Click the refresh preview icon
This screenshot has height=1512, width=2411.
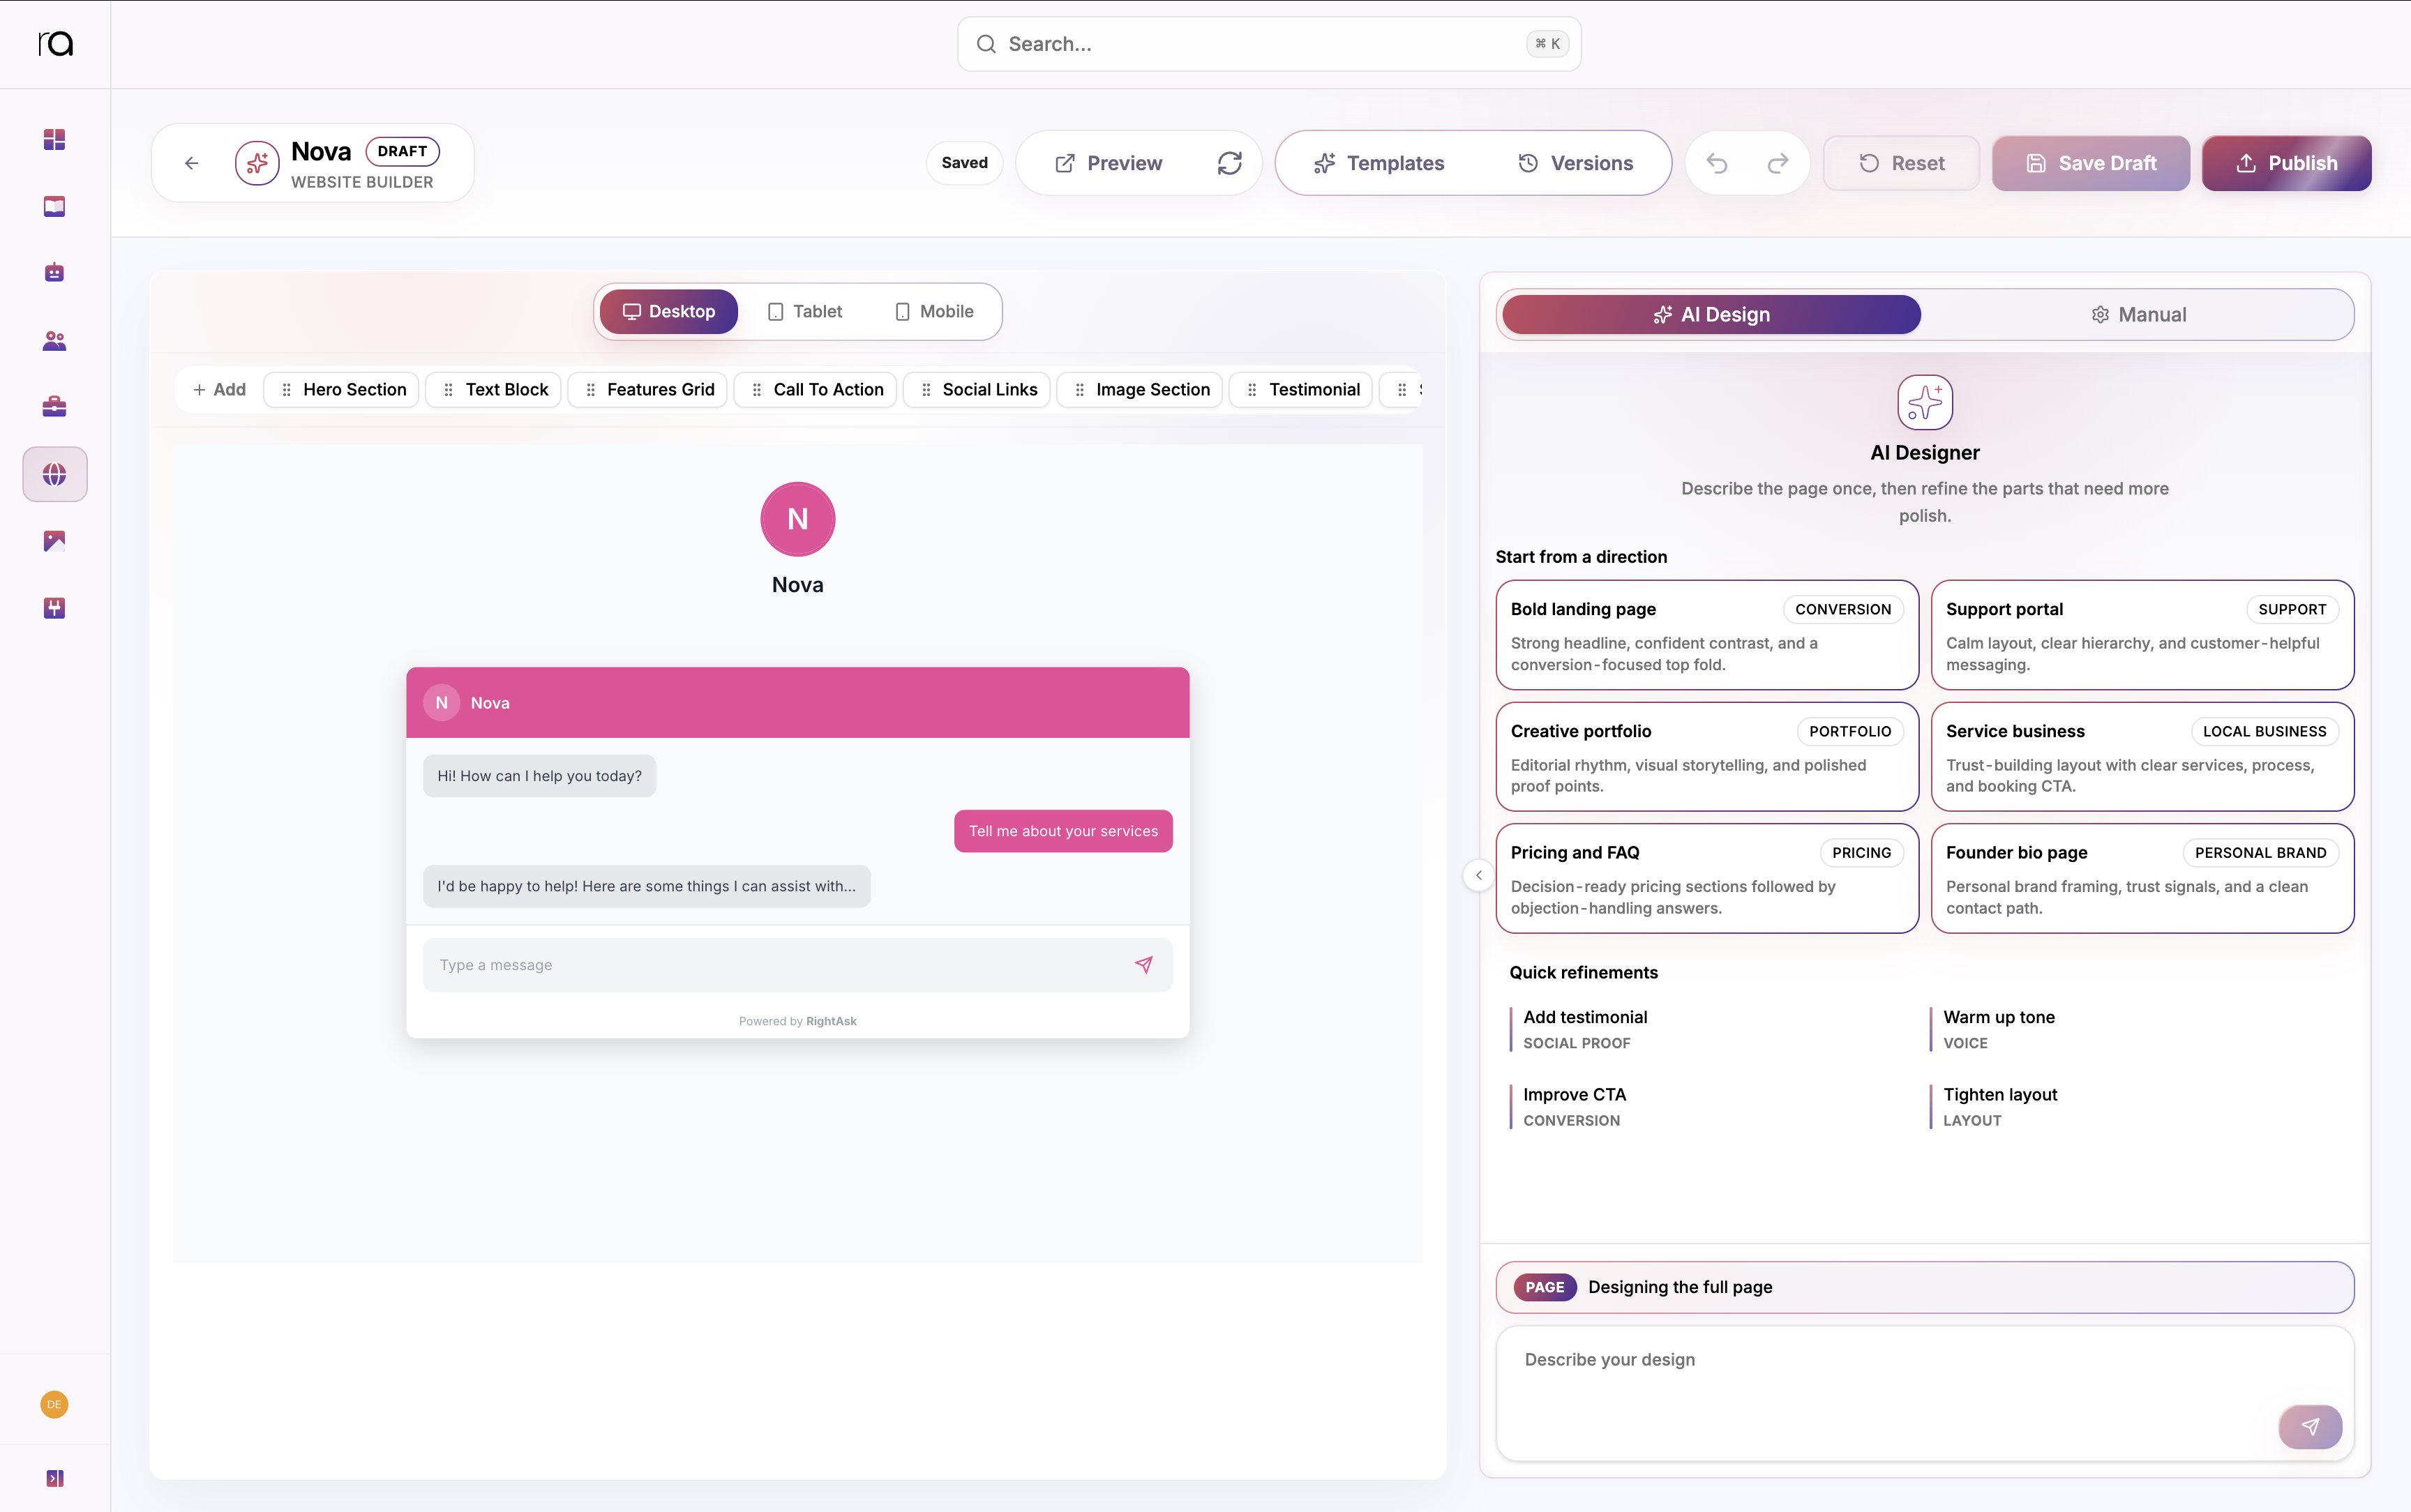pos(1230,163)
